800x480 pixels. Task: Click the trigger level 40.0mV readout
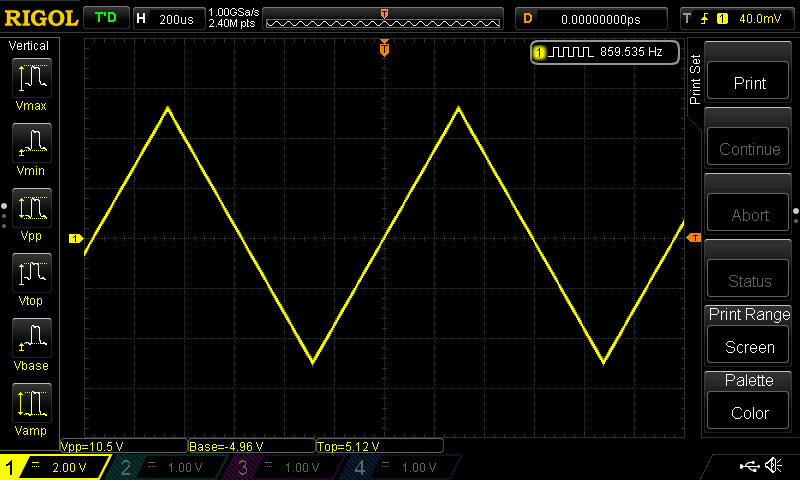click(x=760, y=19)
